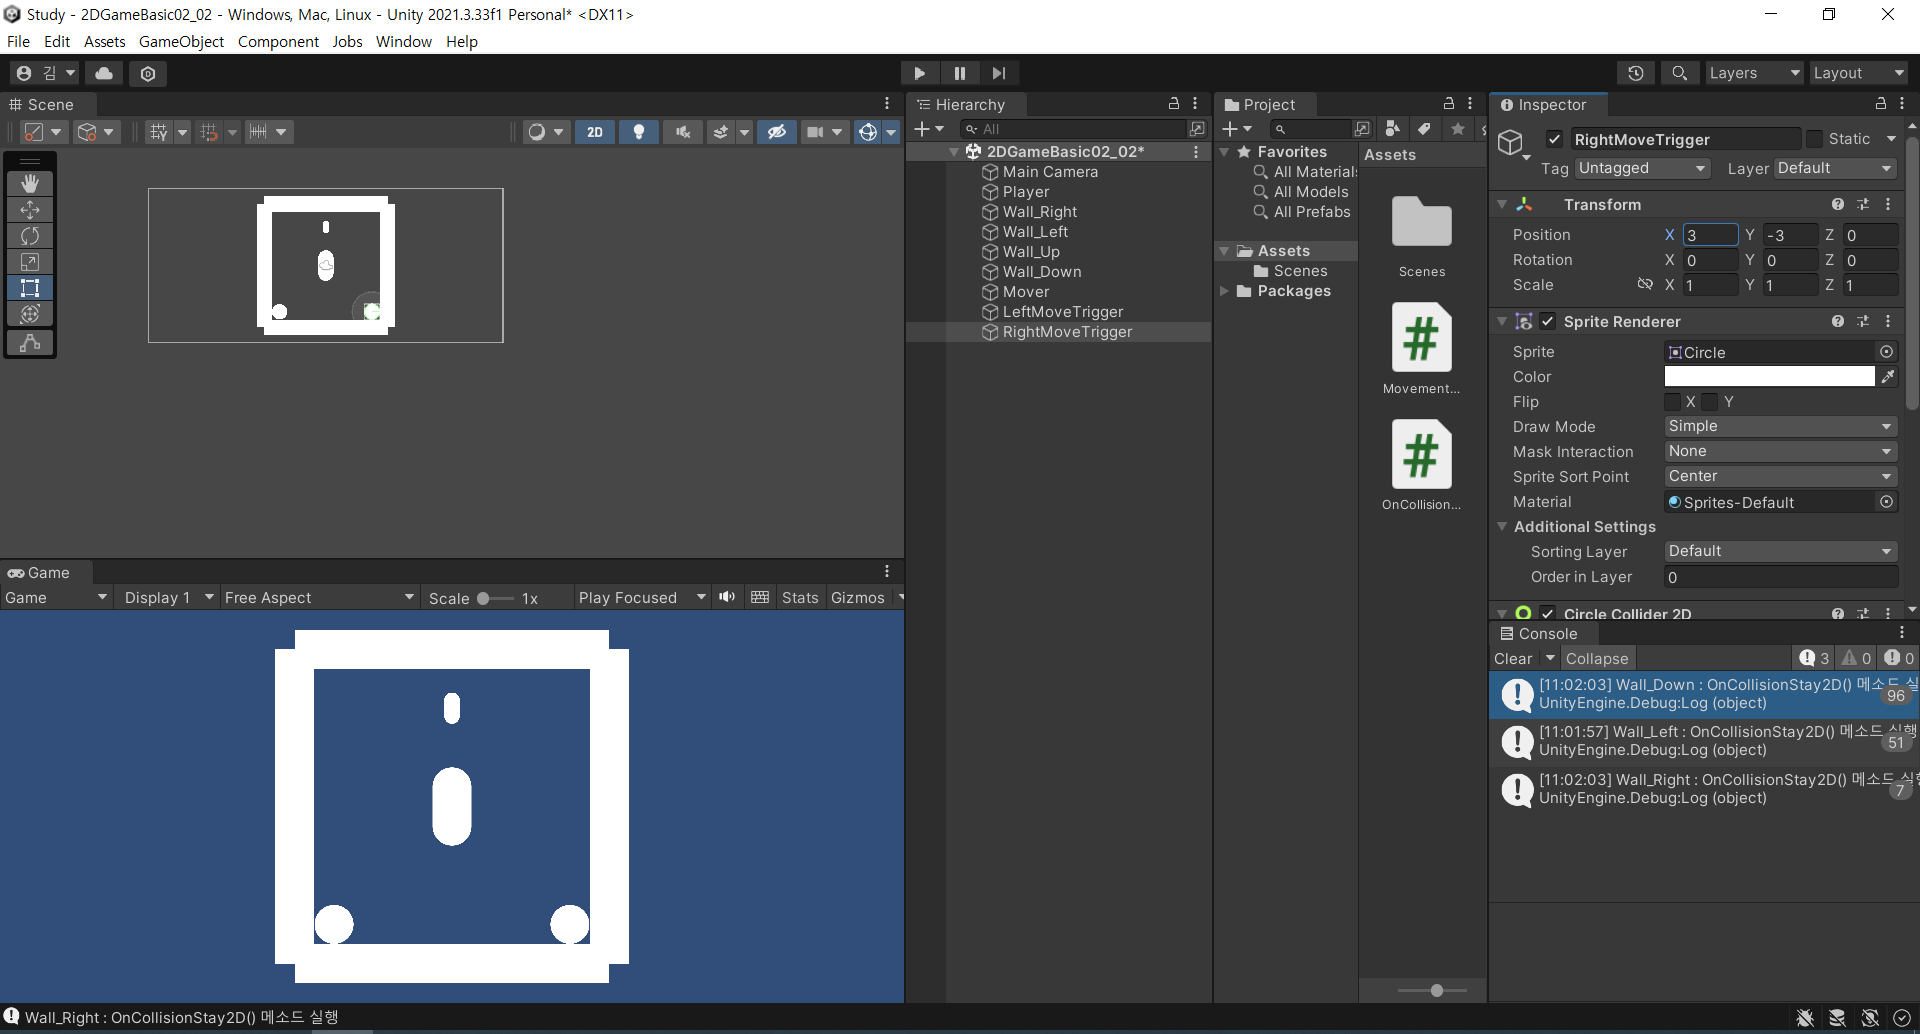Click the Clear button in Console
The image size is (1920, 1034).
(1512, 658)
